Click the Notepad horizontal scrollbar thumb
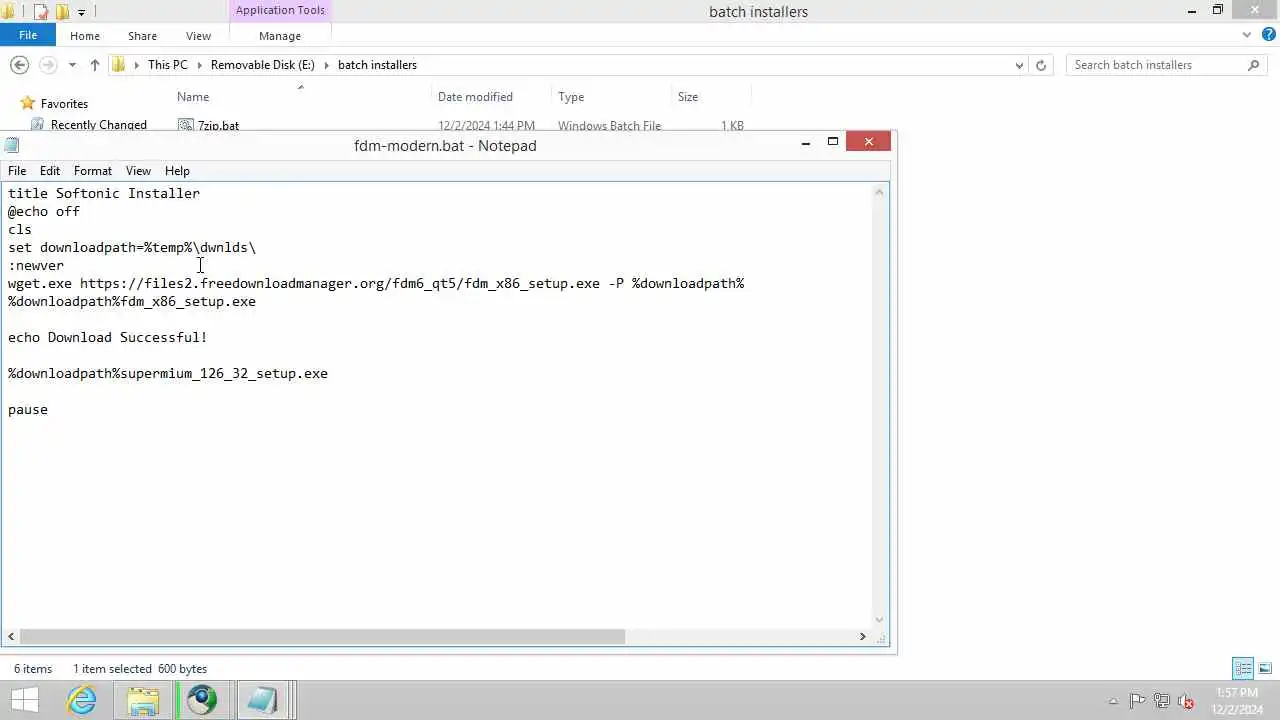The width and height of the screenshot is (1280, 720). tap(322, 636)
